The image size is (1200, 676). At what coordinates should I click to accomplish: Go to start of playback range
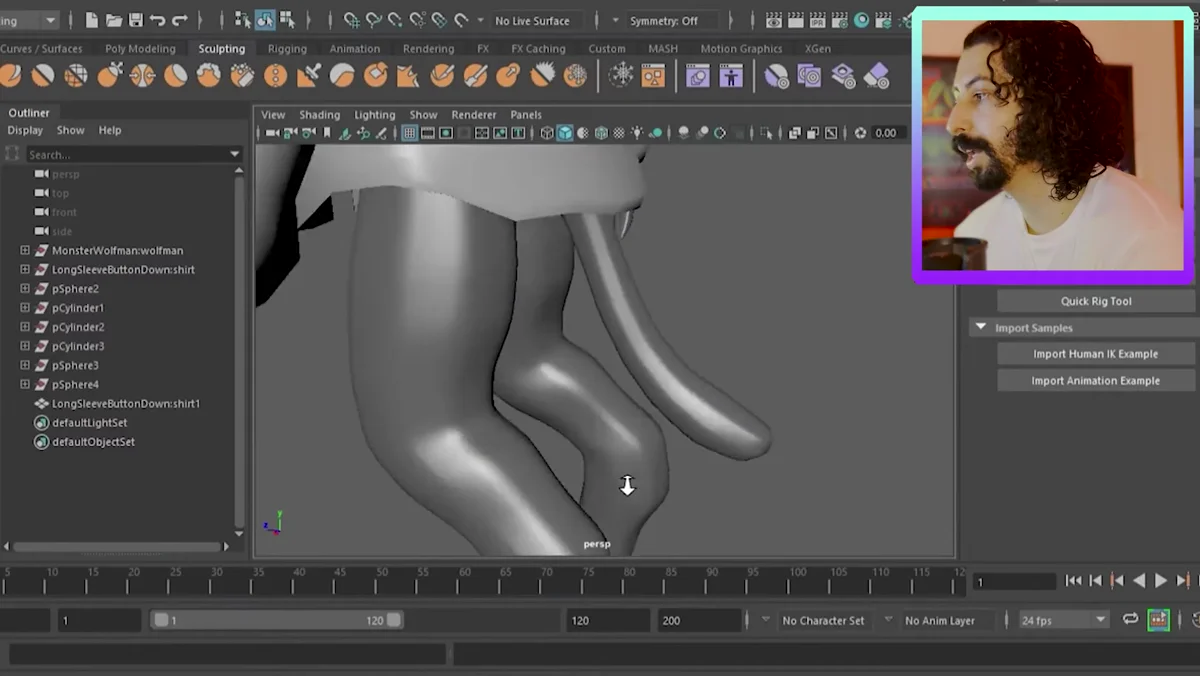pyautogui.click(x=1073, y=580)
